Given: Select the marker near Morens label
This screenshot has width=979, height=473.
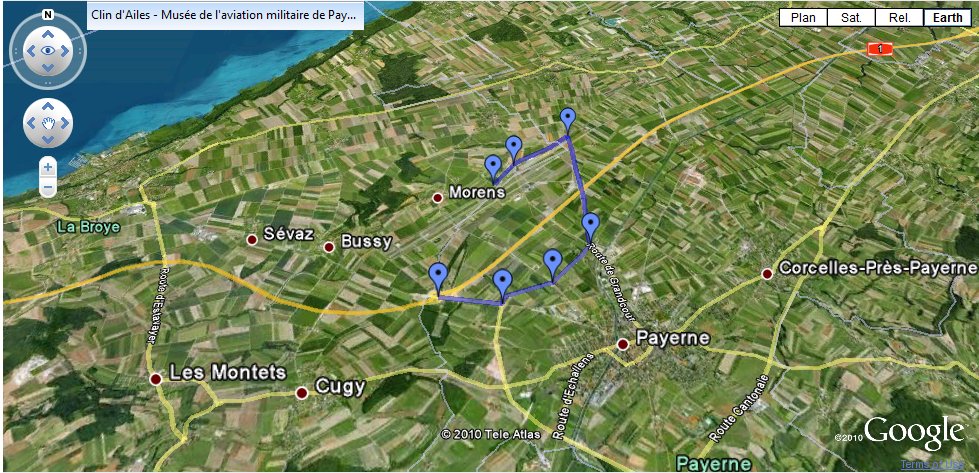Looking at the screenshot, I should pyautogui.click(x=493, y=168).
